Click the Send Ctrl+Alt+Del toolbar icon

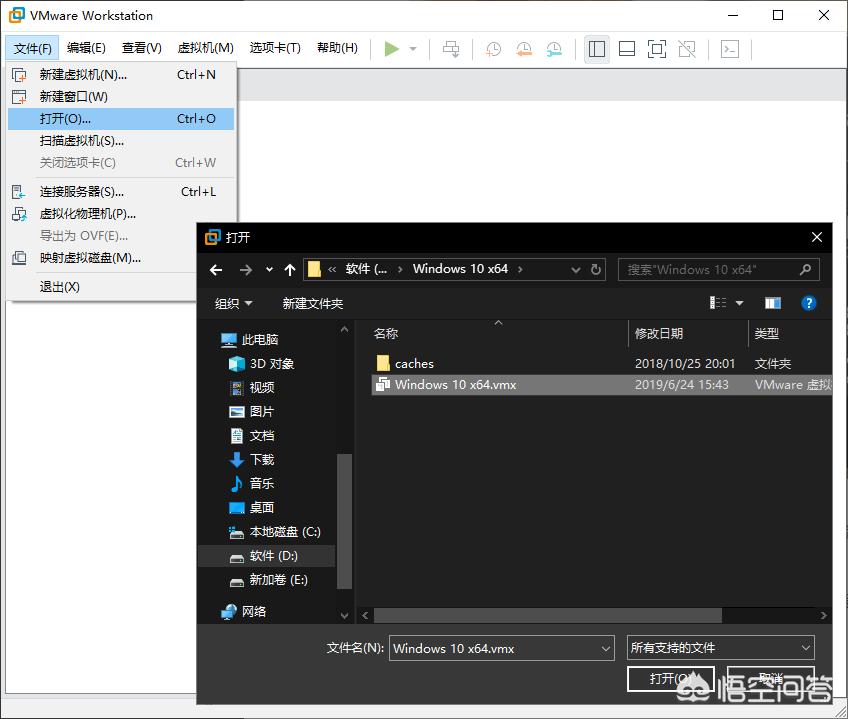451,49
